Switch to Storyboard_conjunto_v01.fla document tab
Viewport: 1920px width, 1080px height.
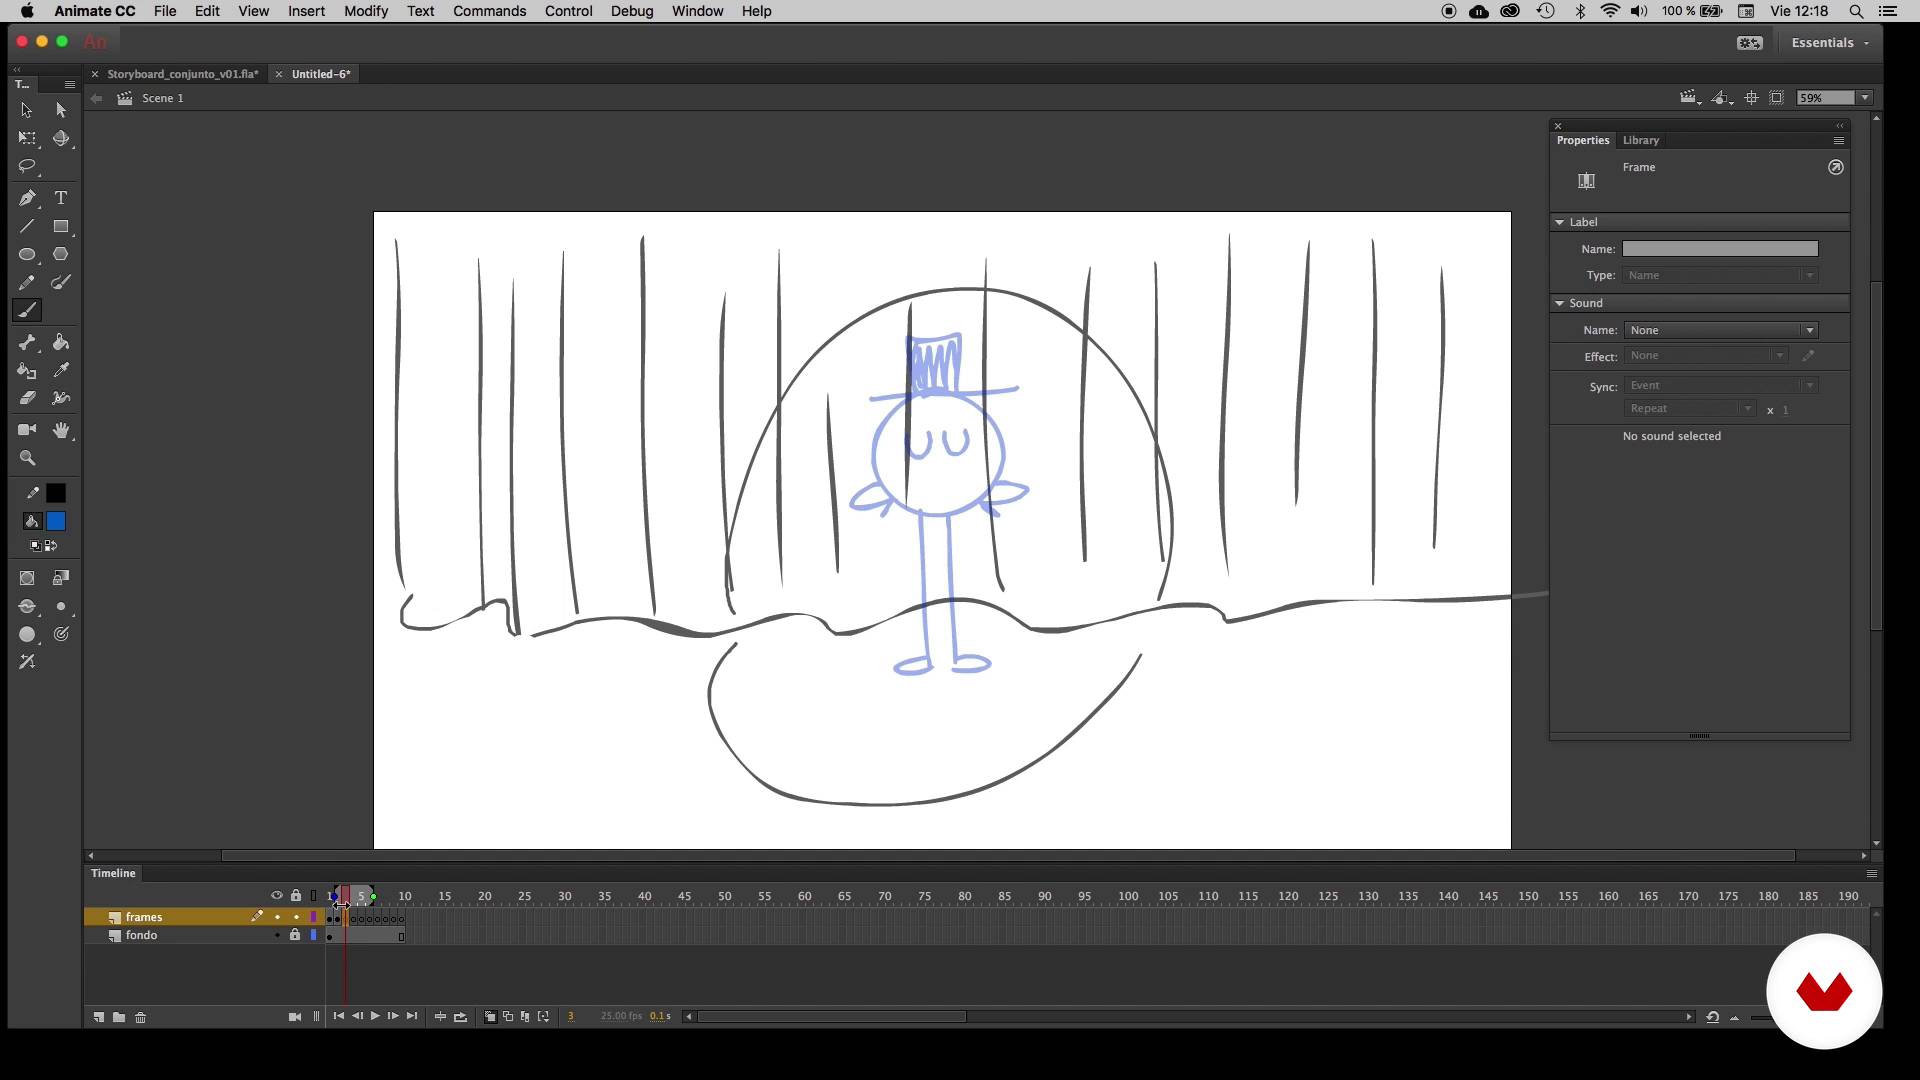tap(182, 74)
